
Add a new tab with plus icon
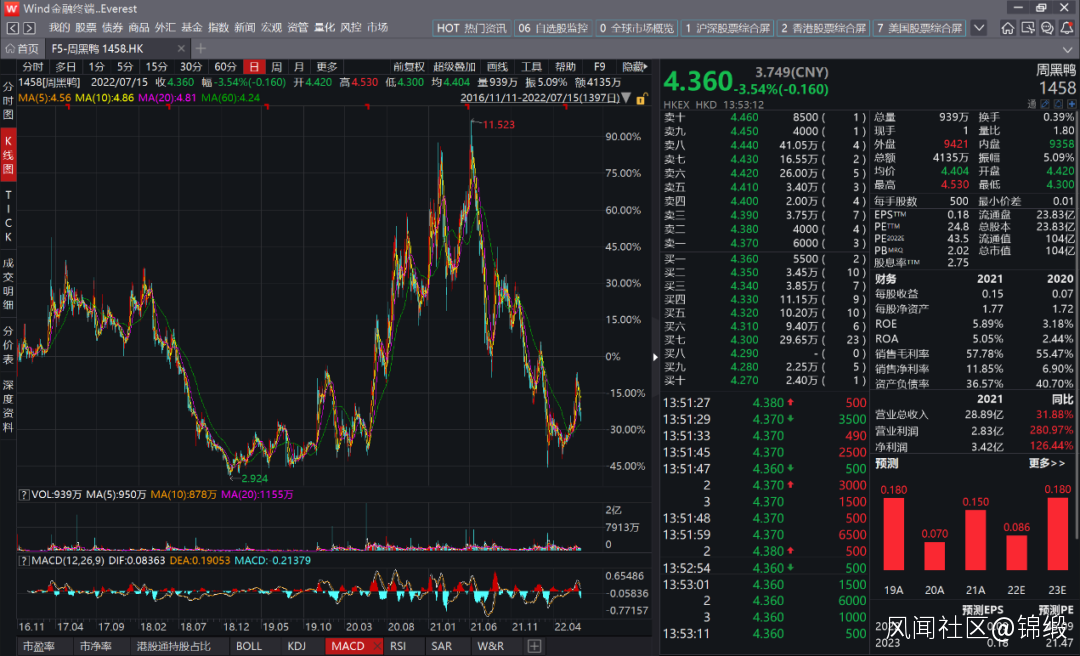point(200,48)
